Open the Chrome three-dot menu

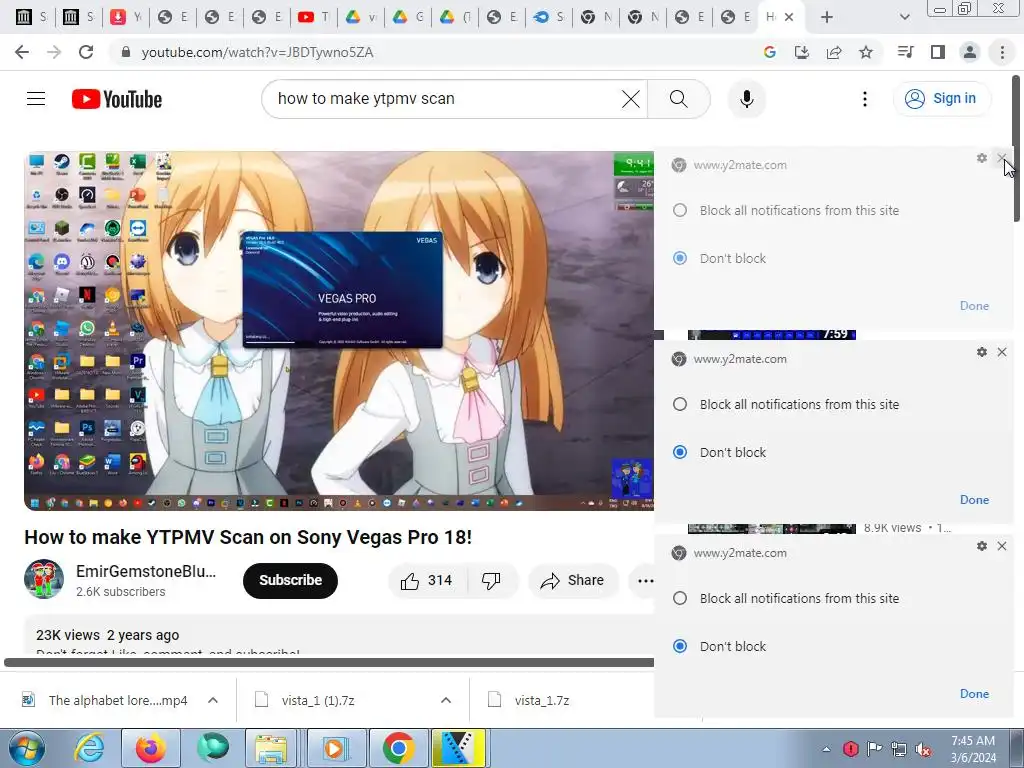[1002, 52]
